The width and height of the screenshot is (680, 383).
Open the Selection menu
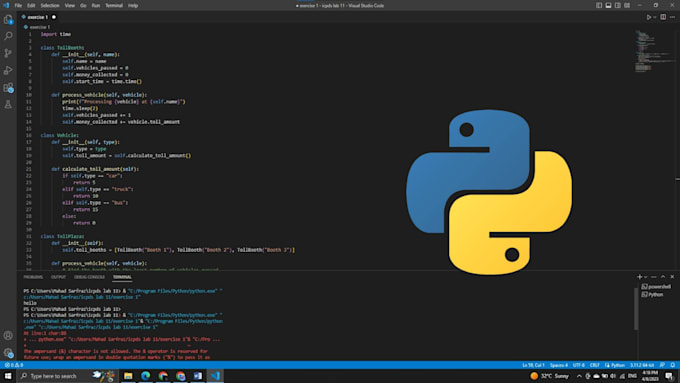point(50,6)
